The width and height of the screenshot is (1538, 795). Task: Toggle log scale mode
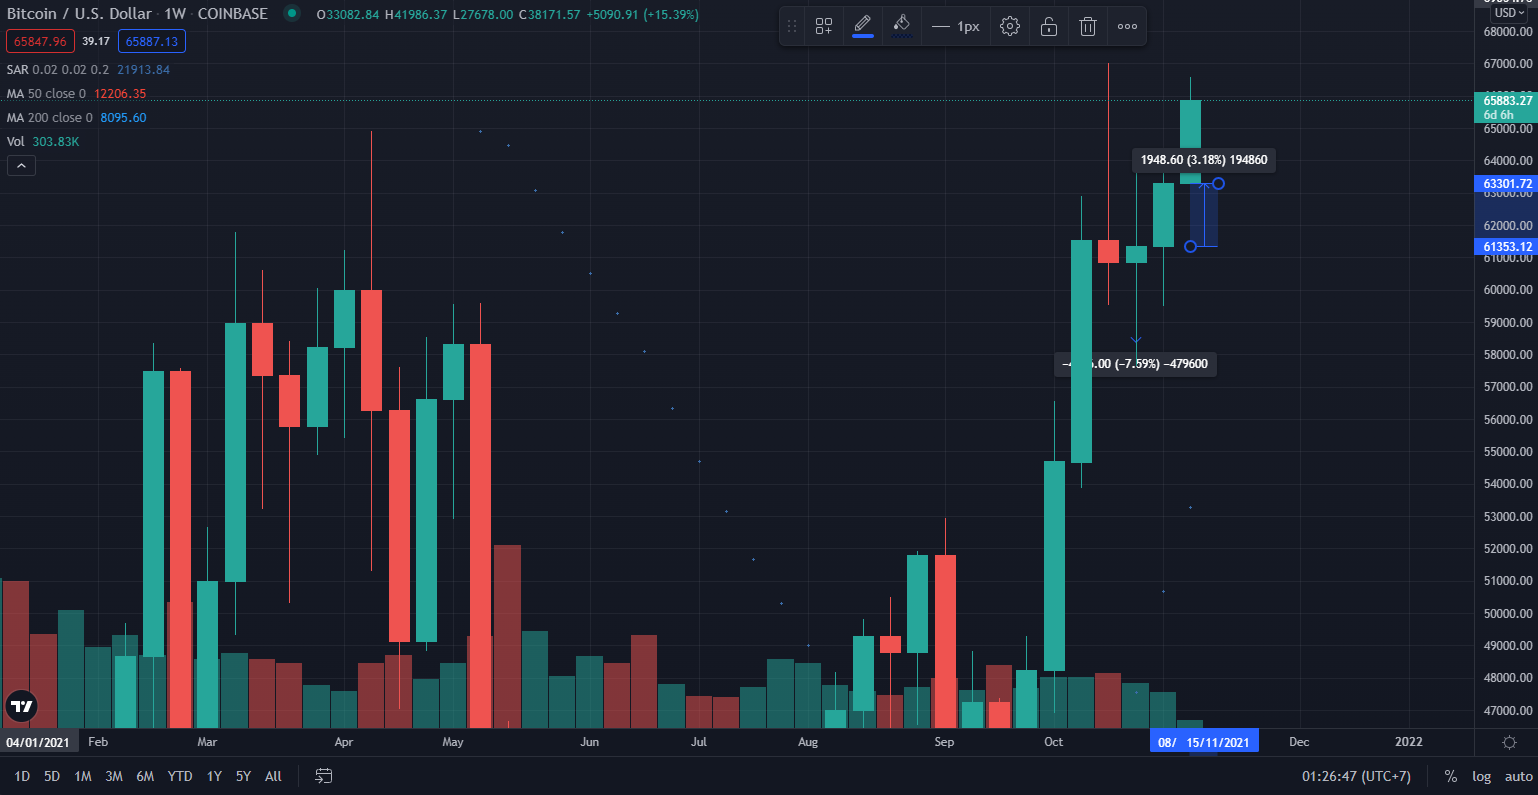coord(1481,776)
